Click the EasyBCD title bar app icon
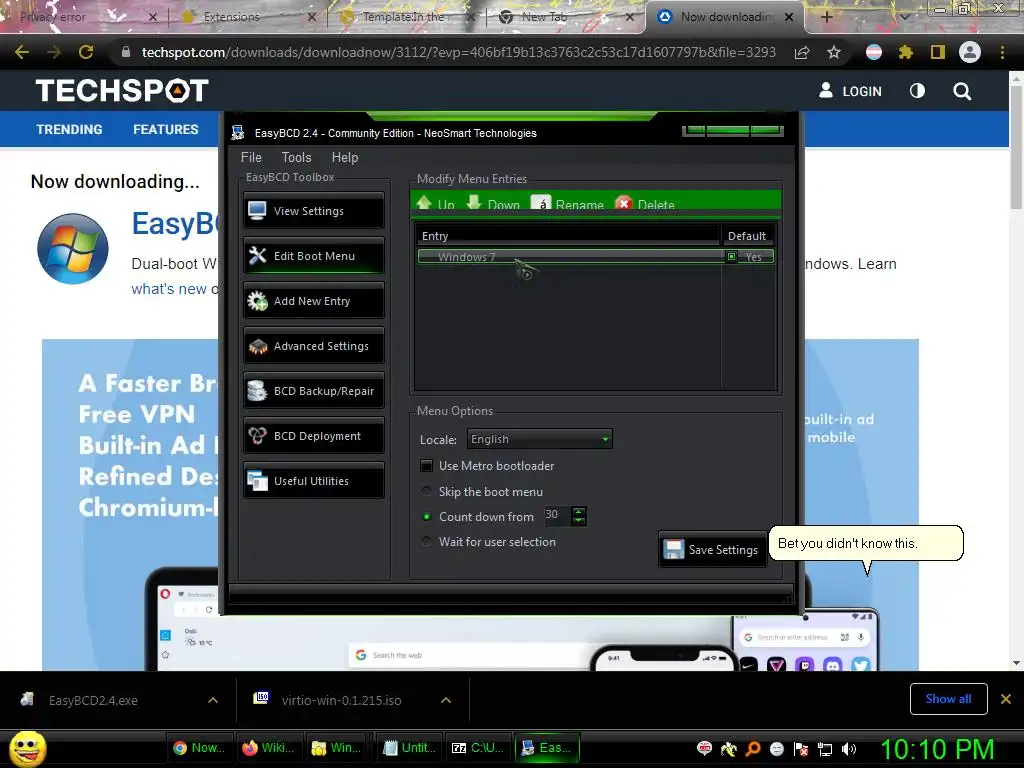1024x768 pixels. [238, 133]
